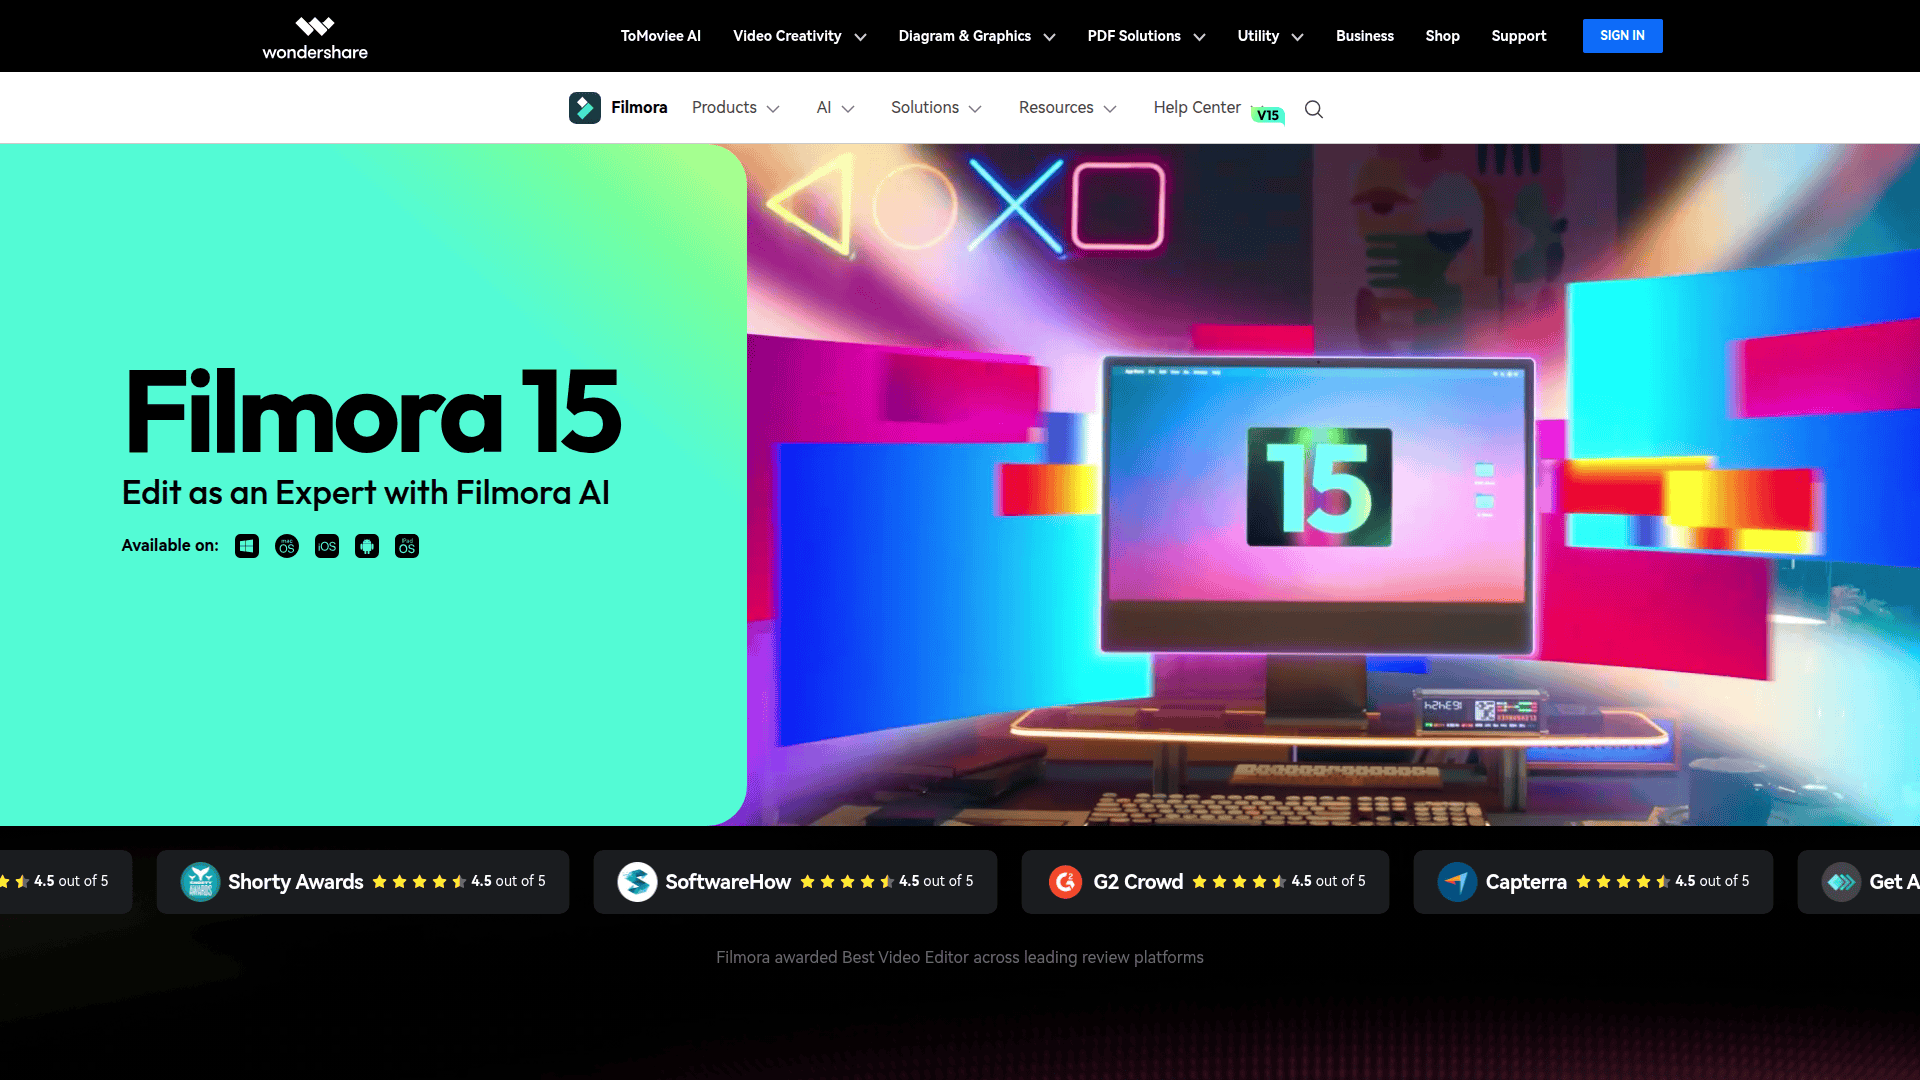Viewport: 1920px width, 1080px height.
Task: Select the iOS platform icon
Action: click(x=327, y=546)
